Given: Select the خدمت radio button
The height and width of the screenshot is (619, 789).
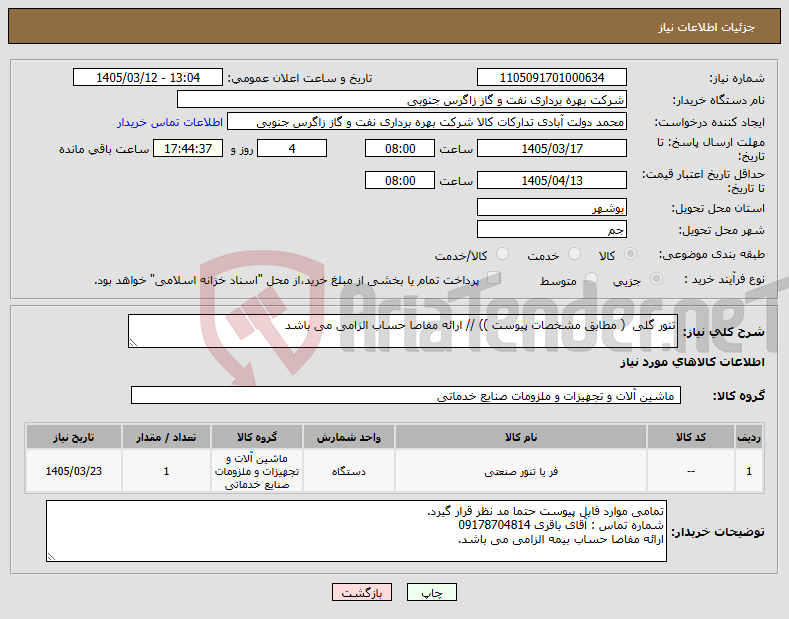Looking at the screenshot, I should tap(574, 254).
